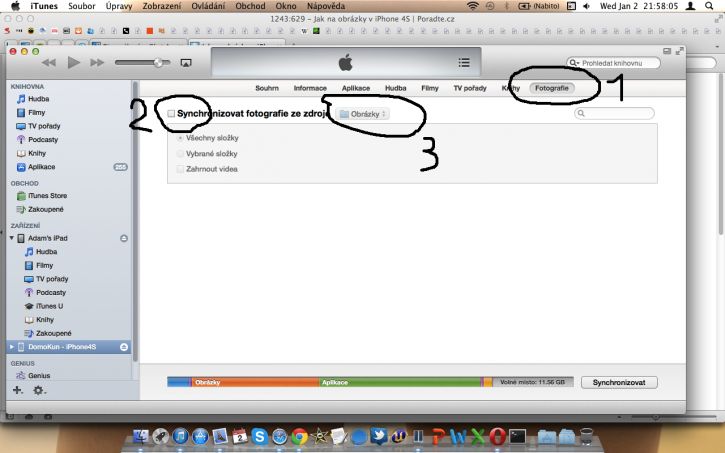Click the volume icon in the menu bar
Image resolution: width=725 pixels, height=453 pixels.
click(x=586, y=6)
